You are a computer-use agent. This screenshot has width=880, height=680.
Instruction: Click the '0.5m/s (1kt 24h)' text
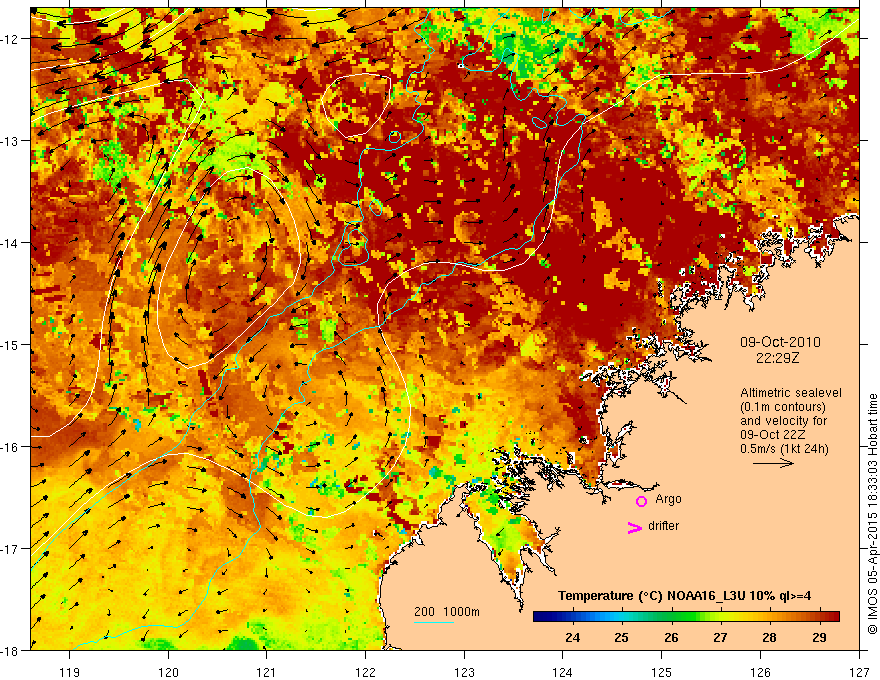(x=784, y=448)
